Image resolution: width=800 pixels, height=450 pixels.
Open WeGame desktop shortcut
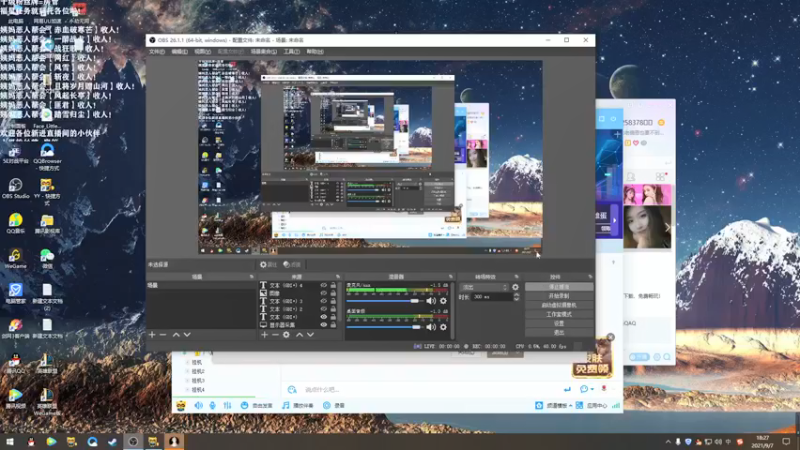point(15,259)
